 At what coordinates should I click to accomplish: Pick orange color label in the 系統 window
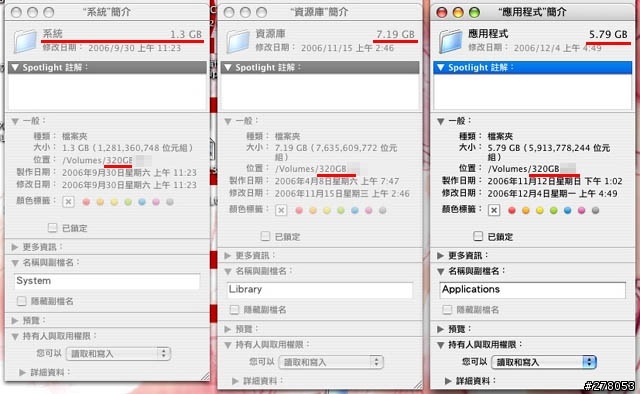pos(100,202)
